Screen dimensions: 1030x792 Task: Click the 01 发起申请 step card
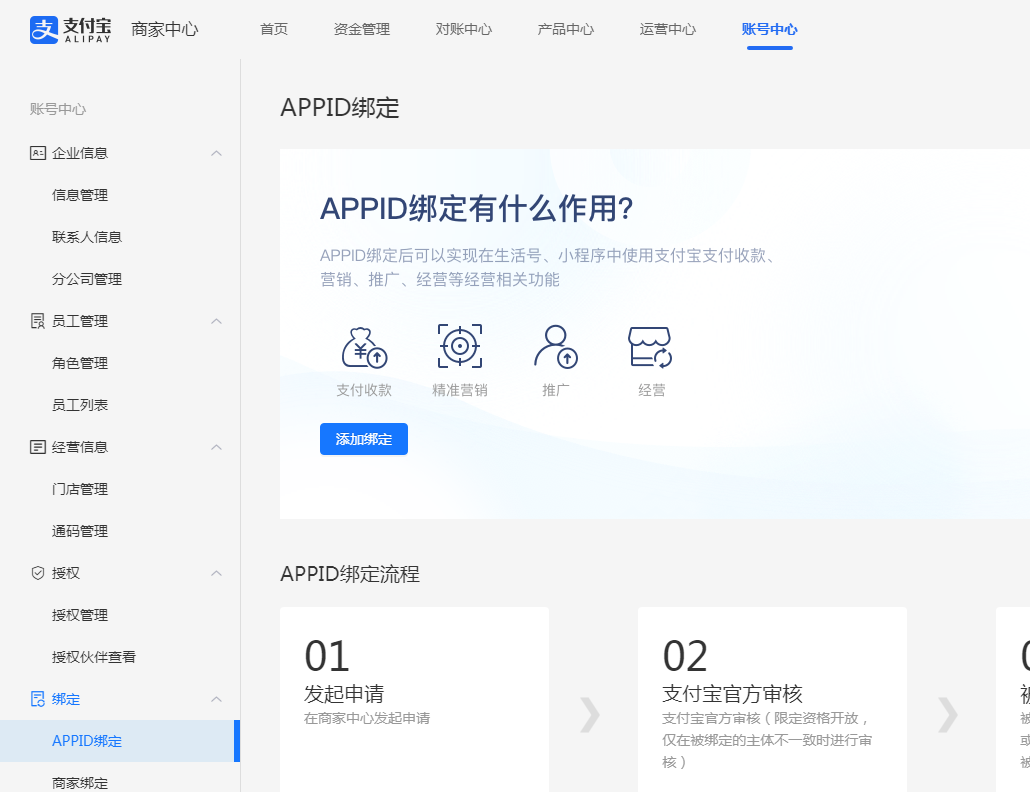[x=414, y=698]
